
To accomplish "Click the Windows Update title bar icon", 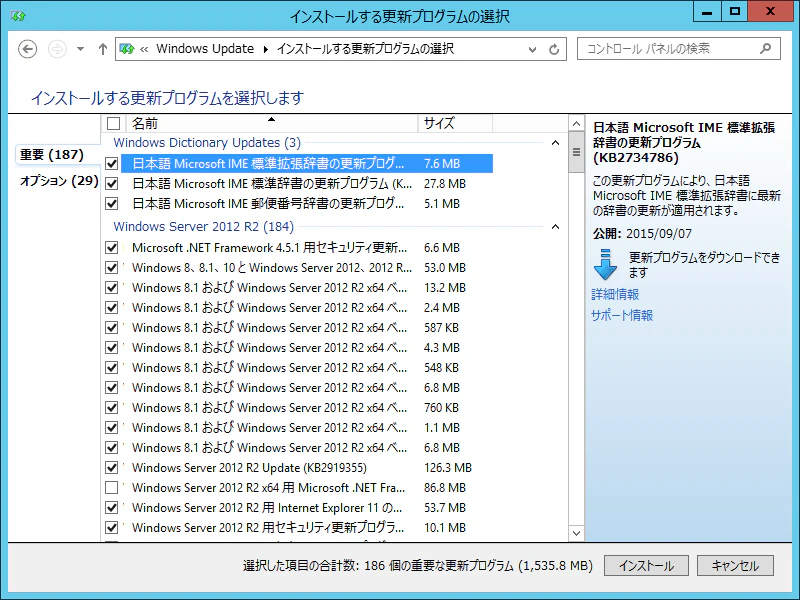I will [18, 16].
